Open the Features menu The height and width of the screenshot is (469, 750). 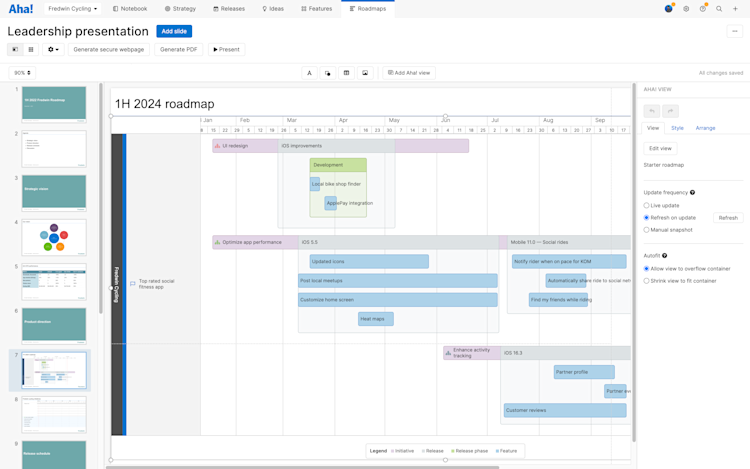[317, 9]
